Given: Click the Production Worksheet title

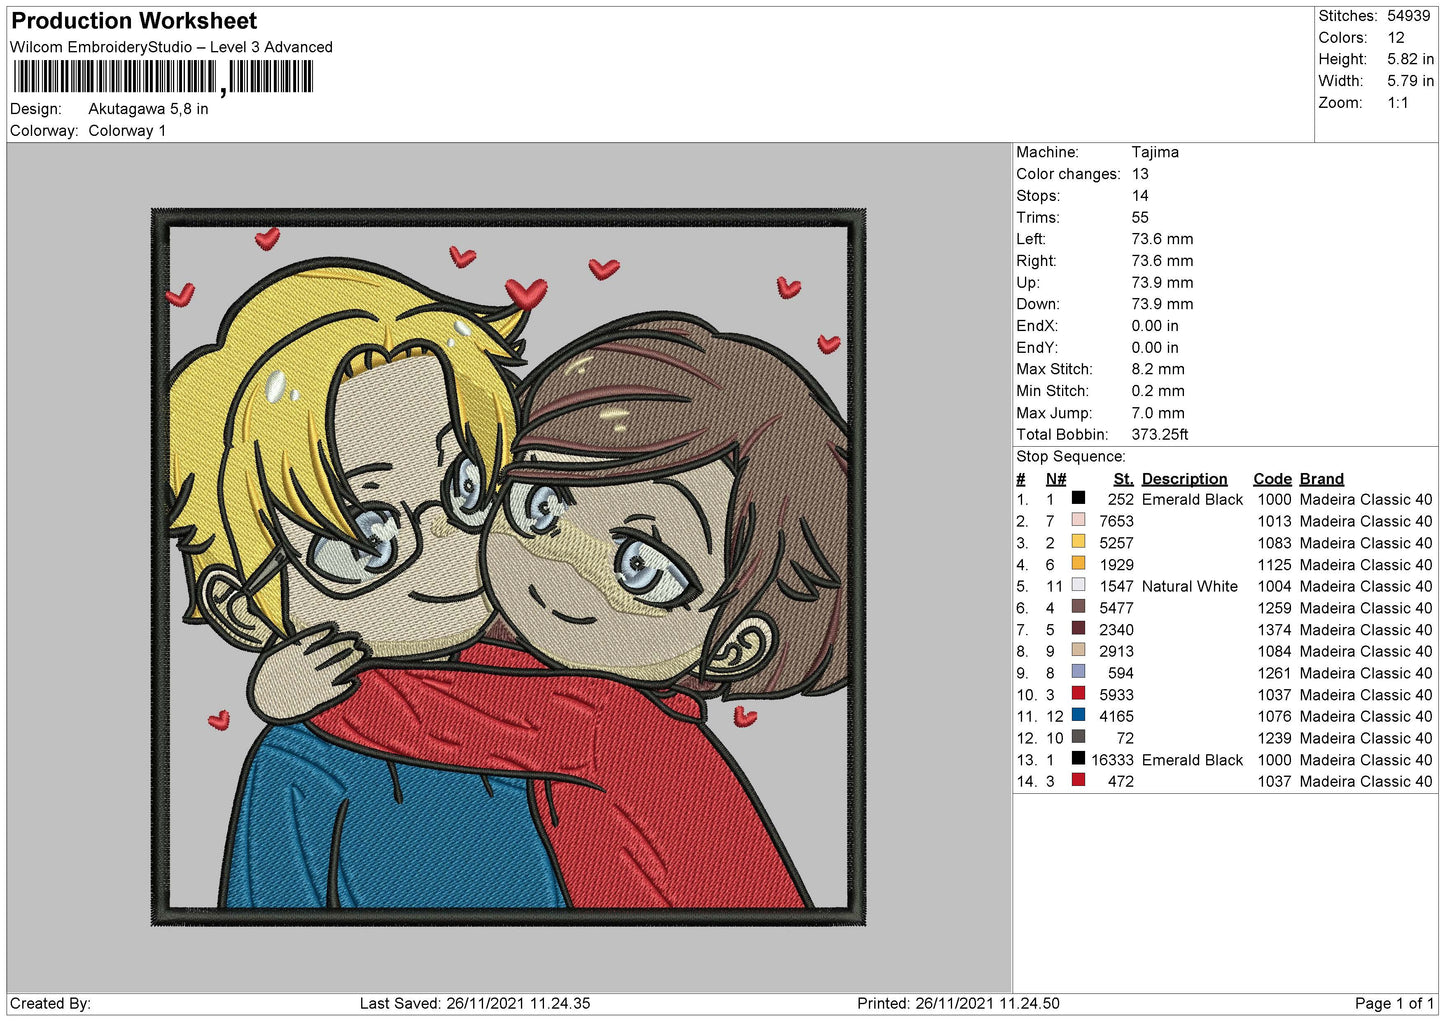Looking at the screenshot, I should (134, 21).
